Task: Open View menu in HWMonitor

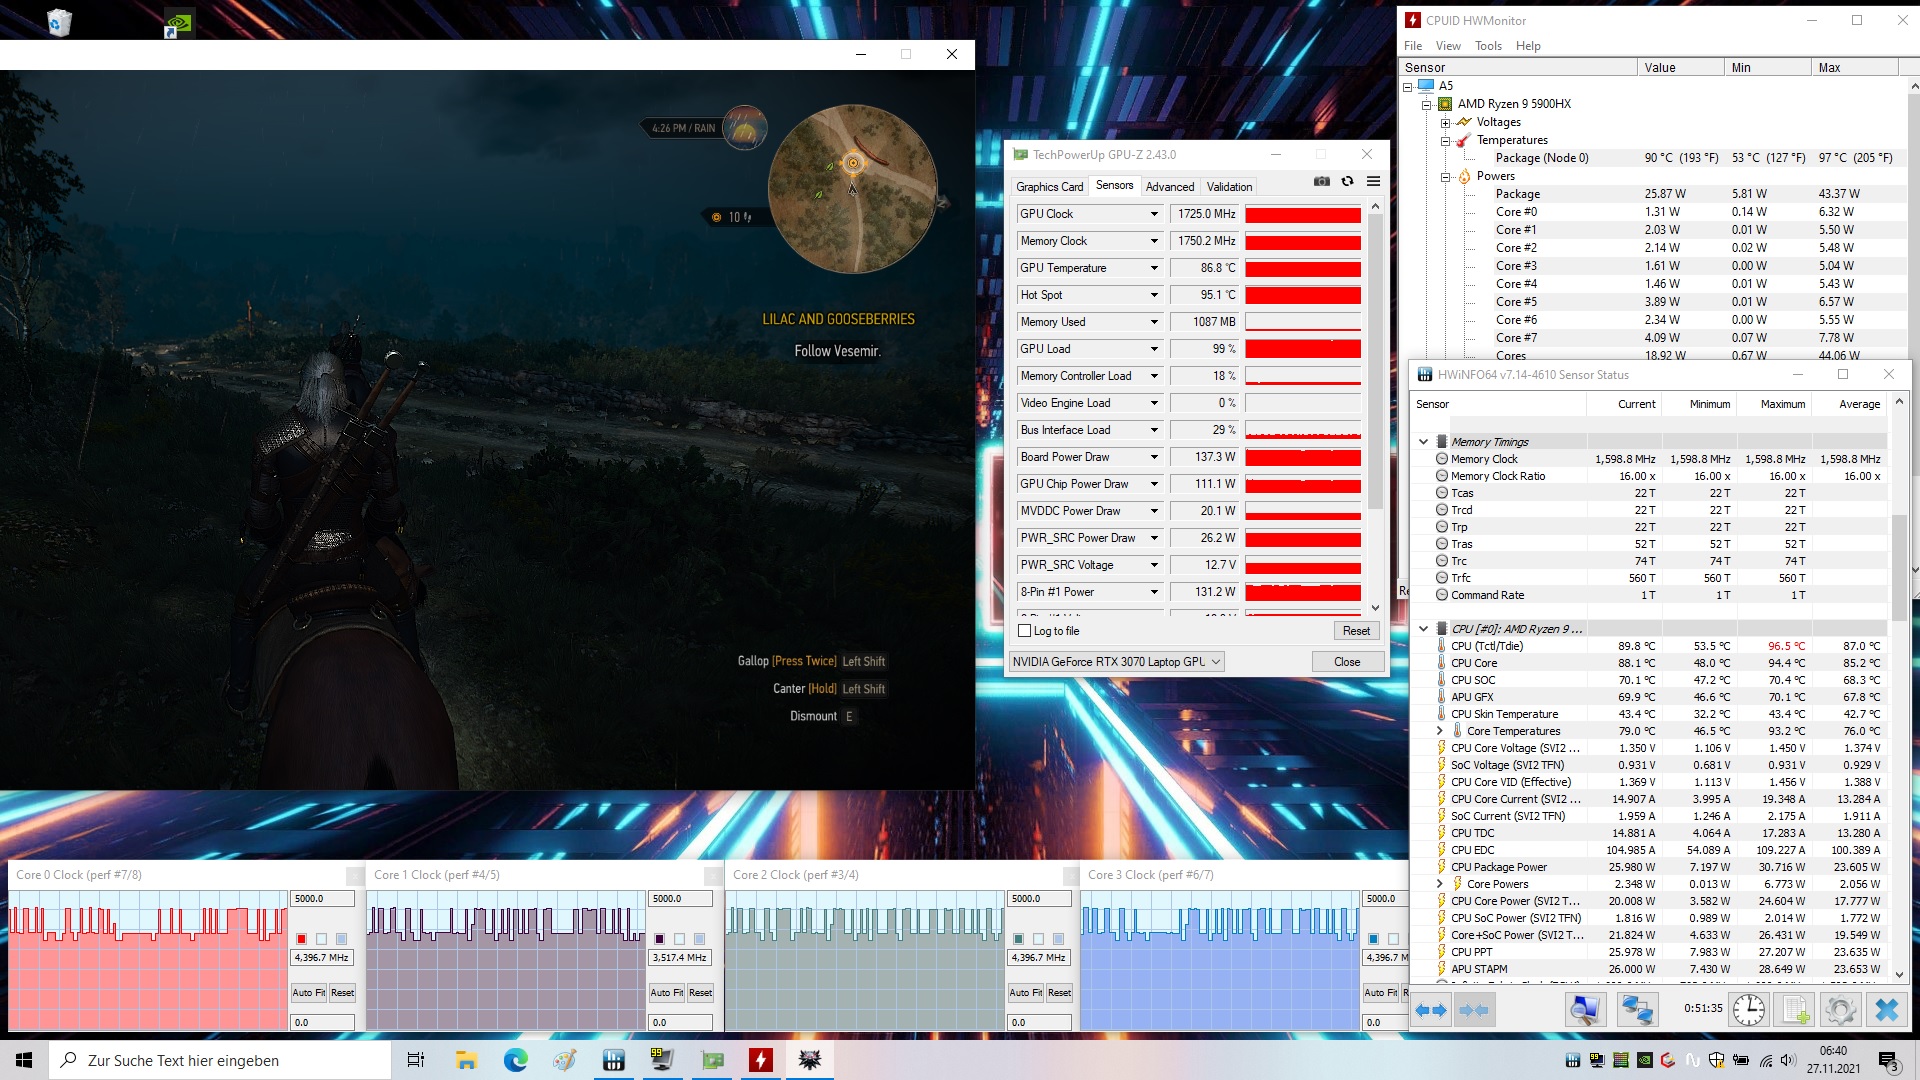Action: click(1447, 46)
